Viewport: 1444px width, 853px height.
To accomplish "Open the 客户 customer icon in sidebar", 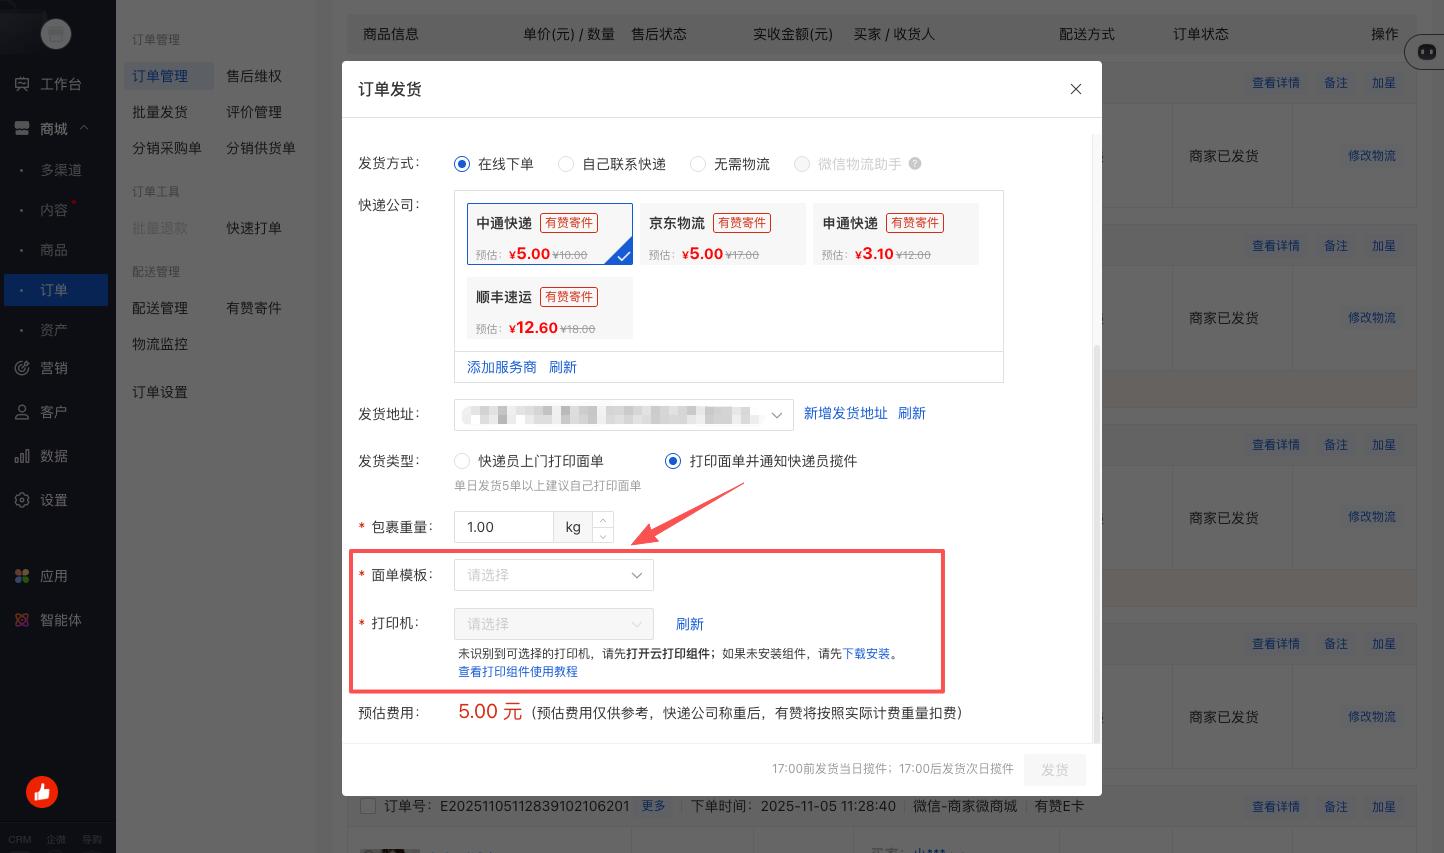I will click(x=22, y=412).
